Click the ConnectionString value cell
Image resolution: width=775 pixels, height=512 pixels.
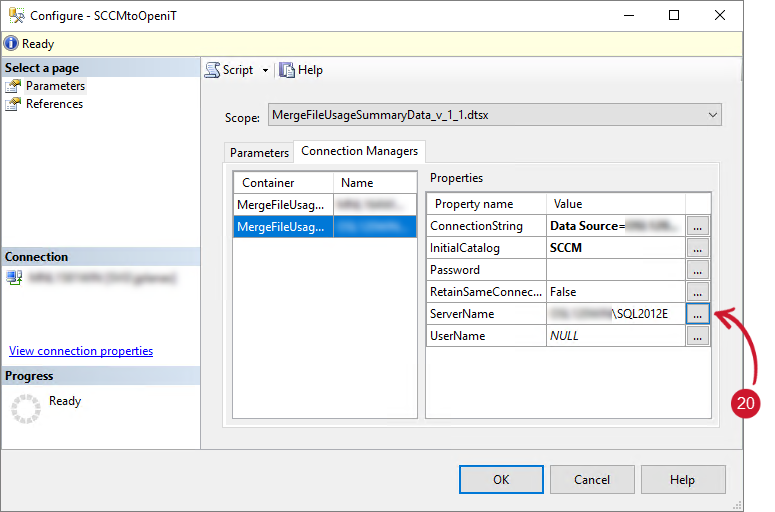pos(615,226)
